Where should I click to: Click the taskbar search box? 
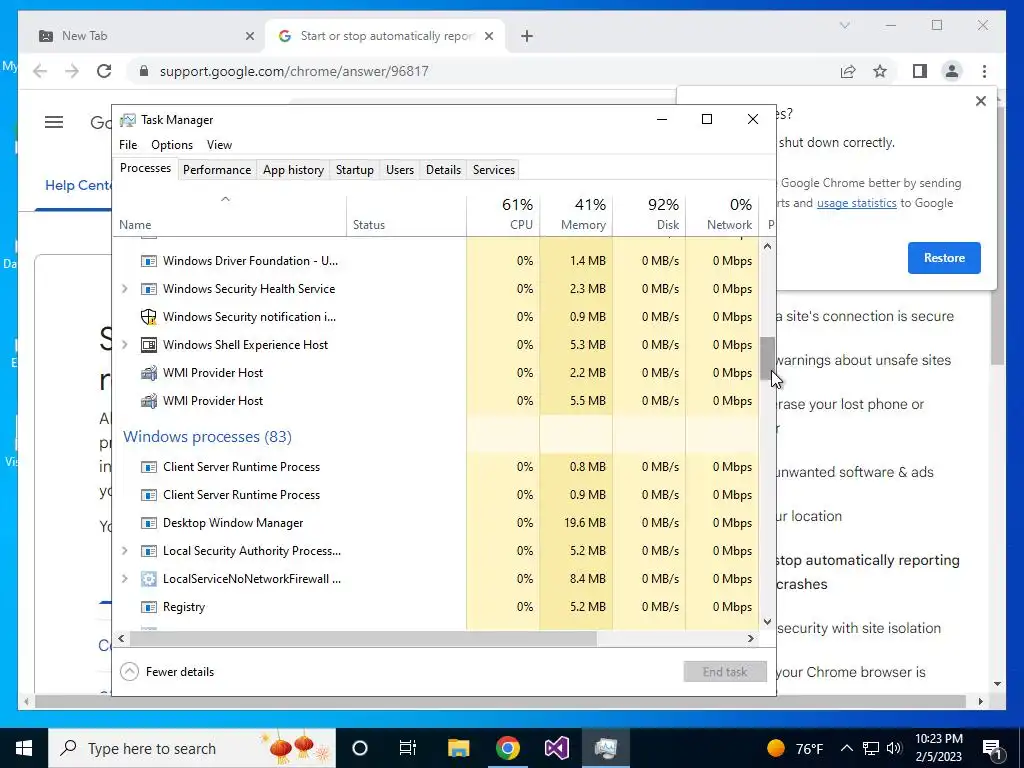(193, 748)
